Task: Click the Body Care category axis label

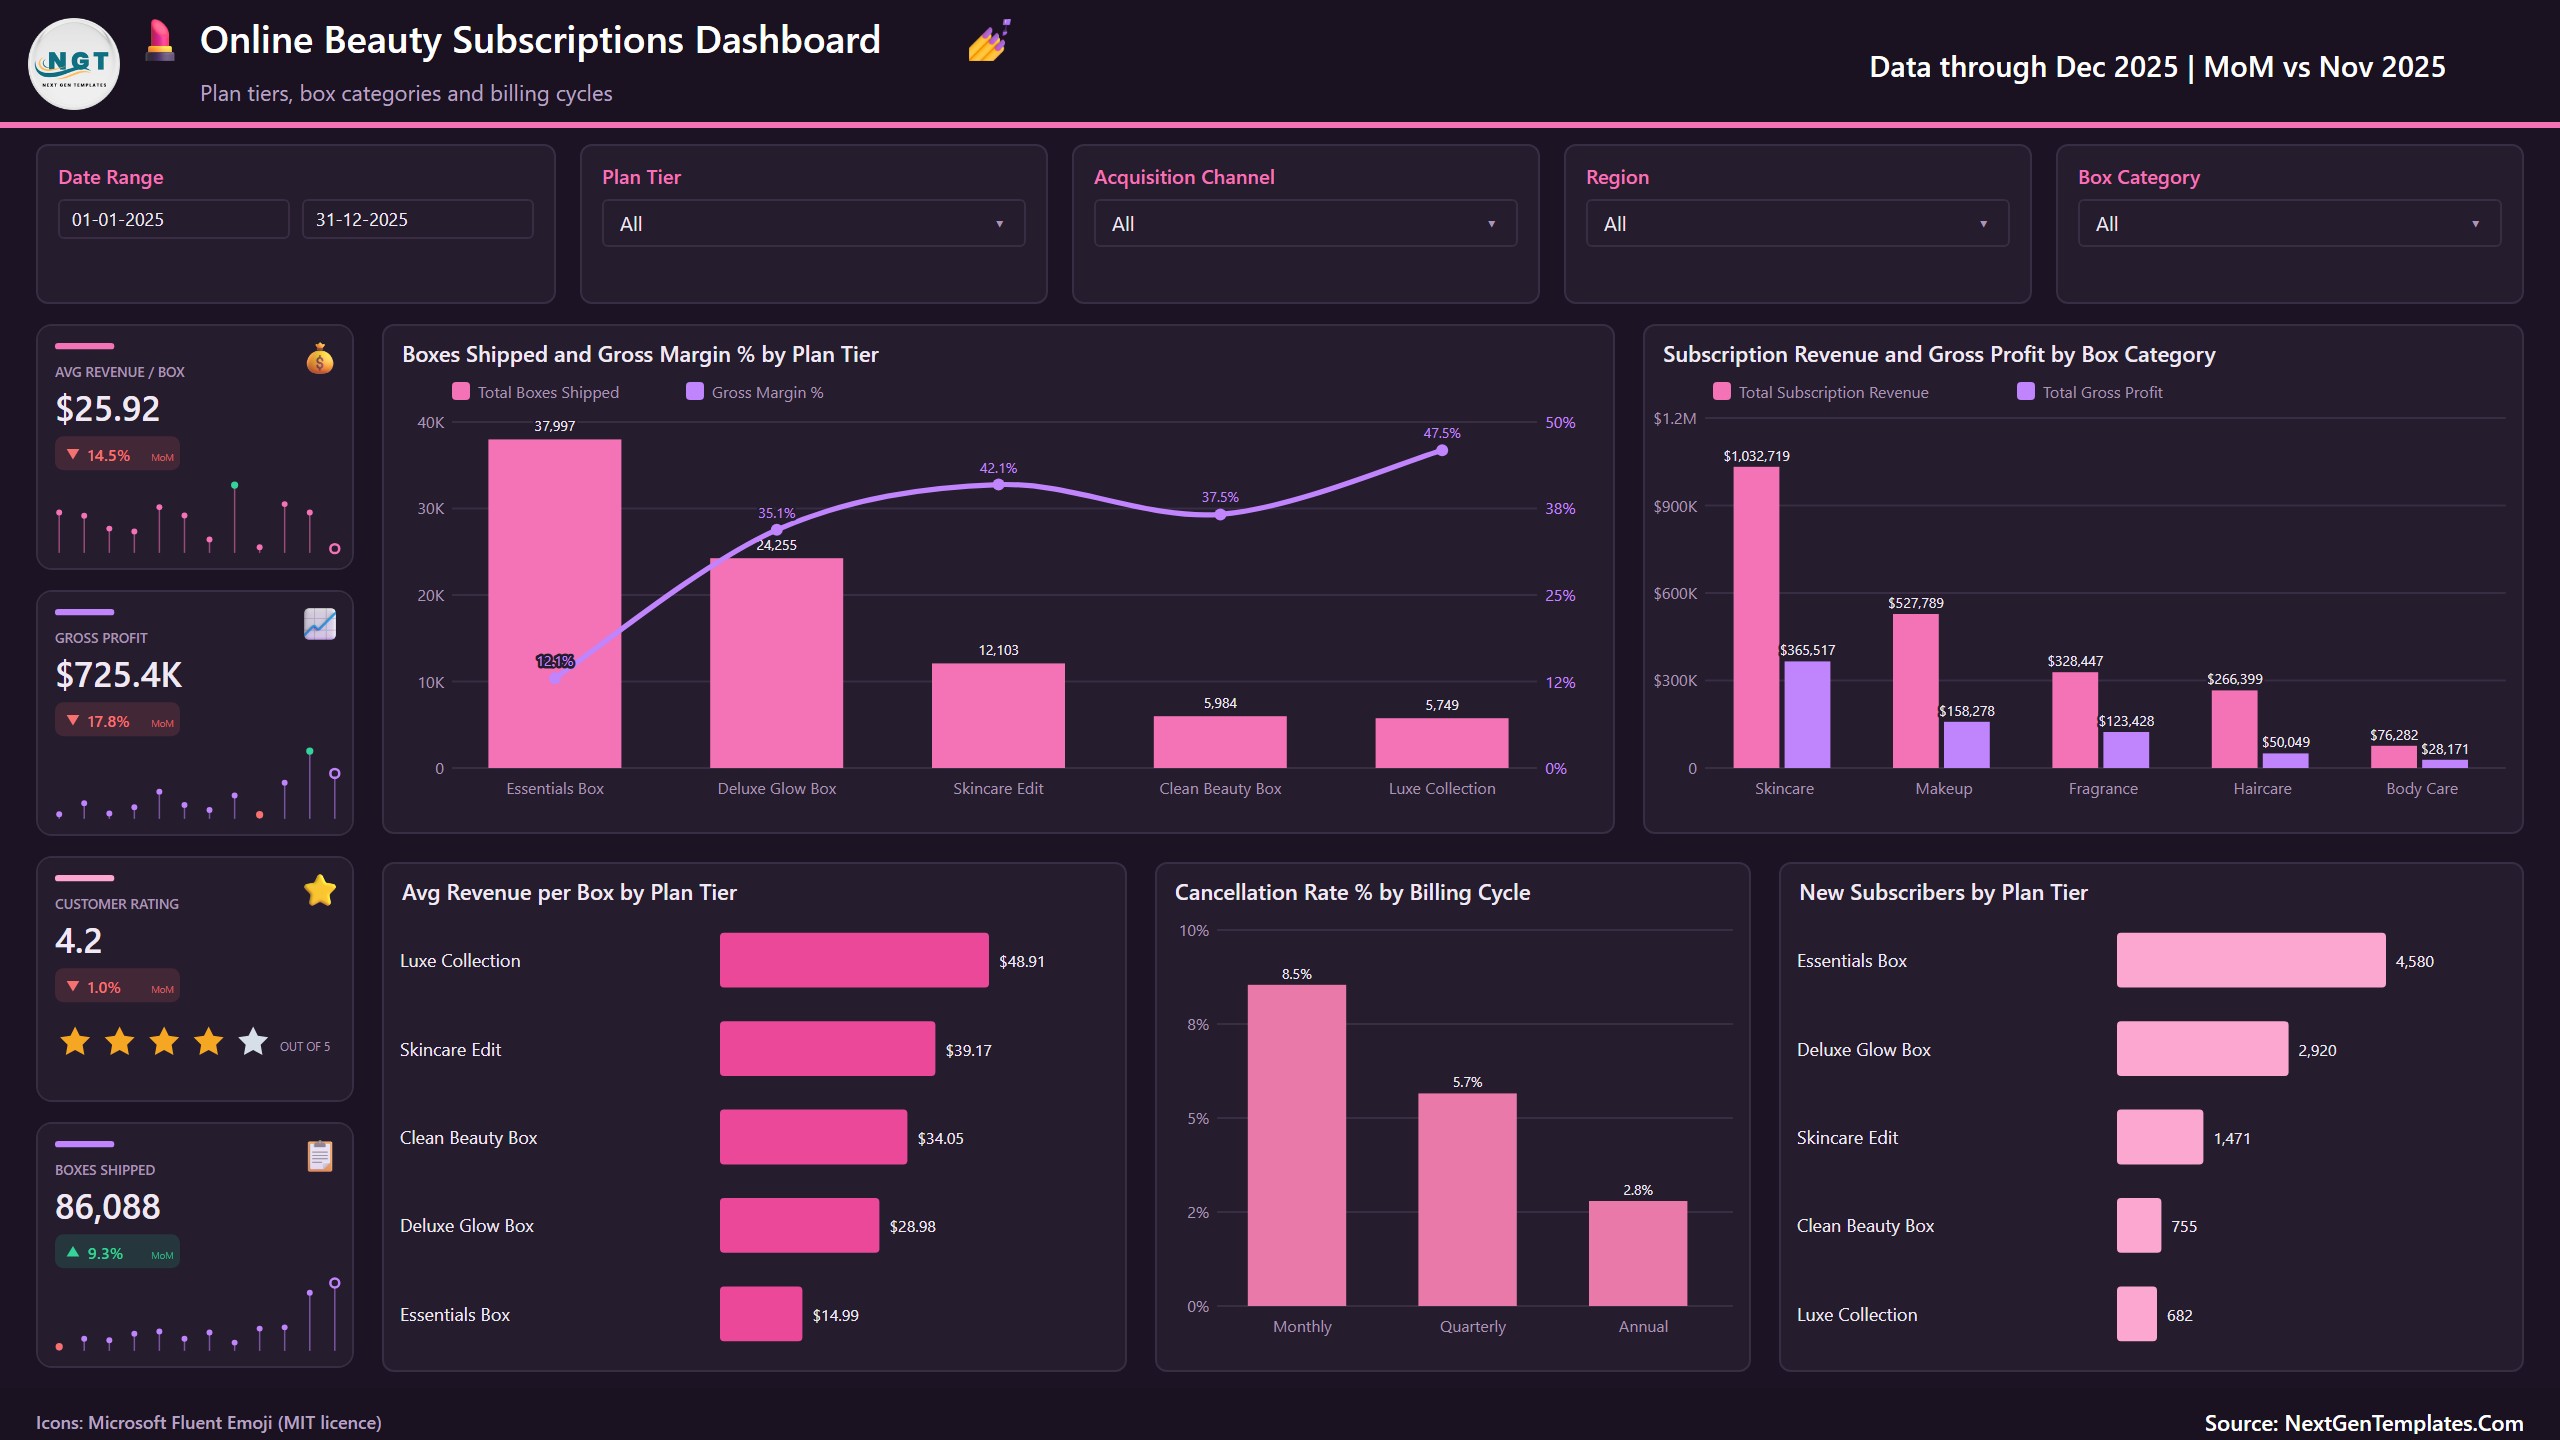Action: coord(2421,788)
